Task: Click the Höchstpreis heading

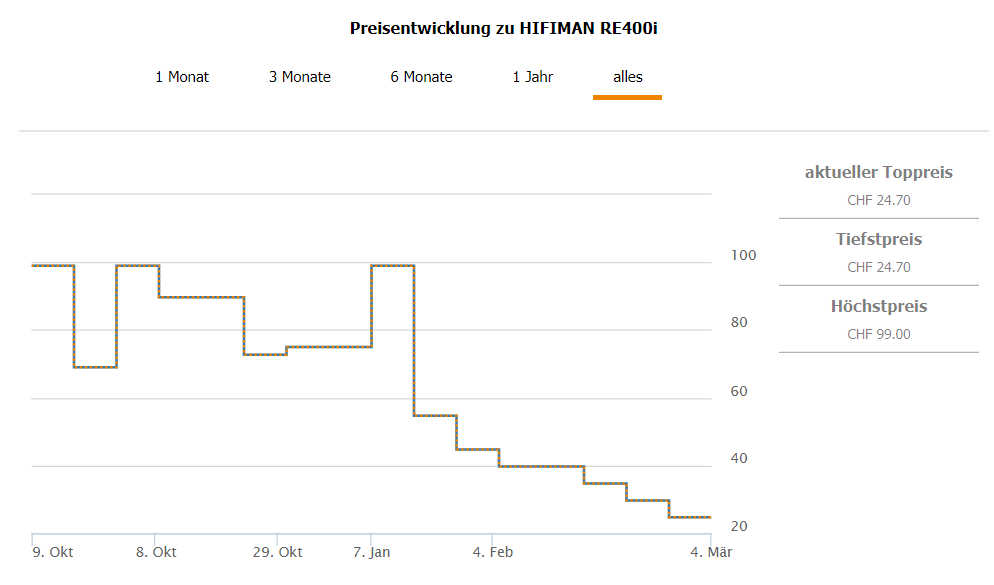Action: (879, 306)
